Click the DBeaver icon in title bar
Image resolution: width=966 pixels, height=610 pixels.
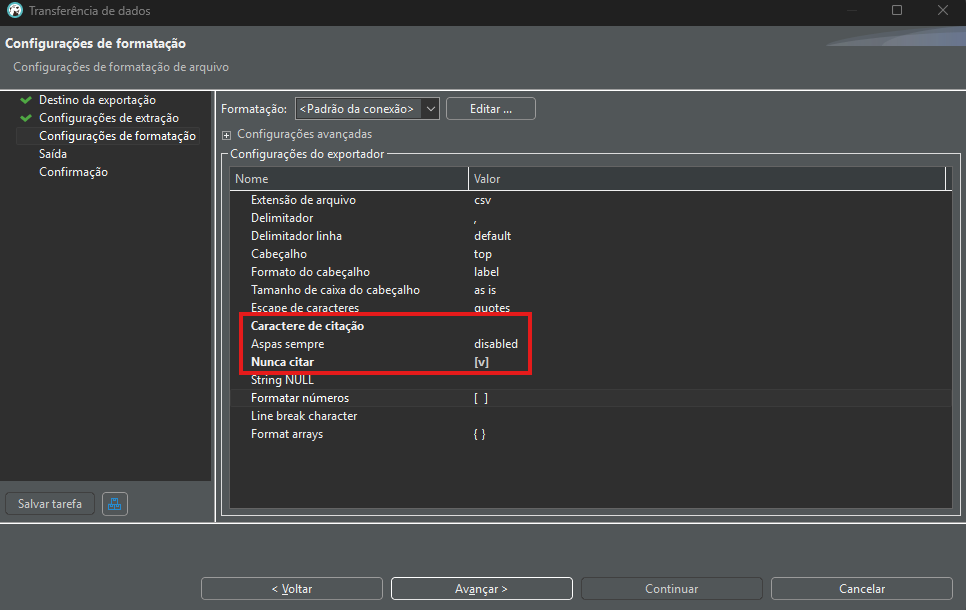pyautogui.click(x=15, y=11)
